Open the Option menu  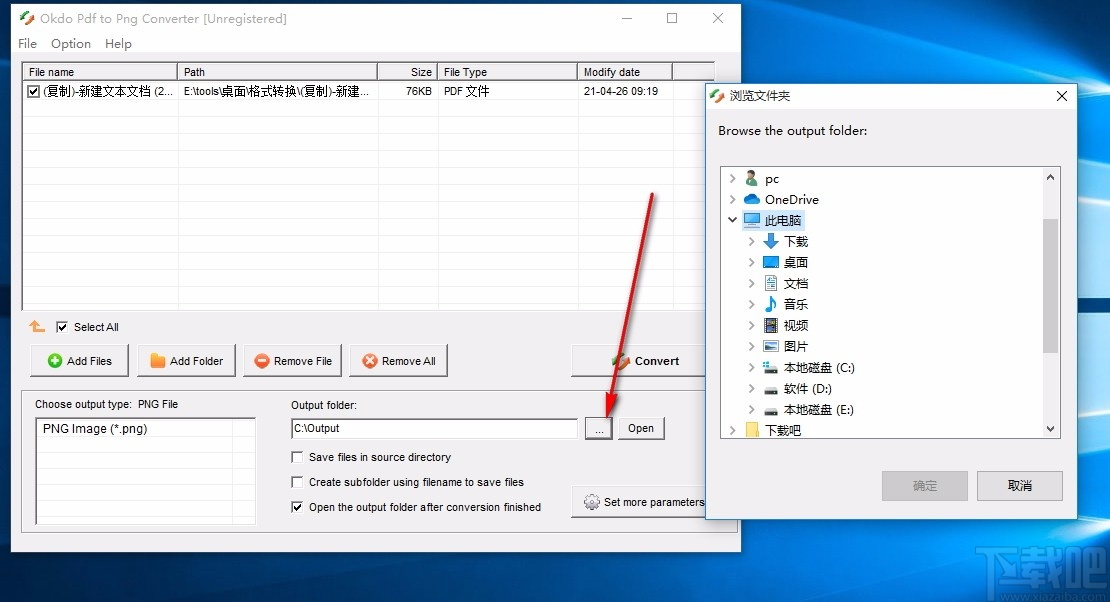70,44
